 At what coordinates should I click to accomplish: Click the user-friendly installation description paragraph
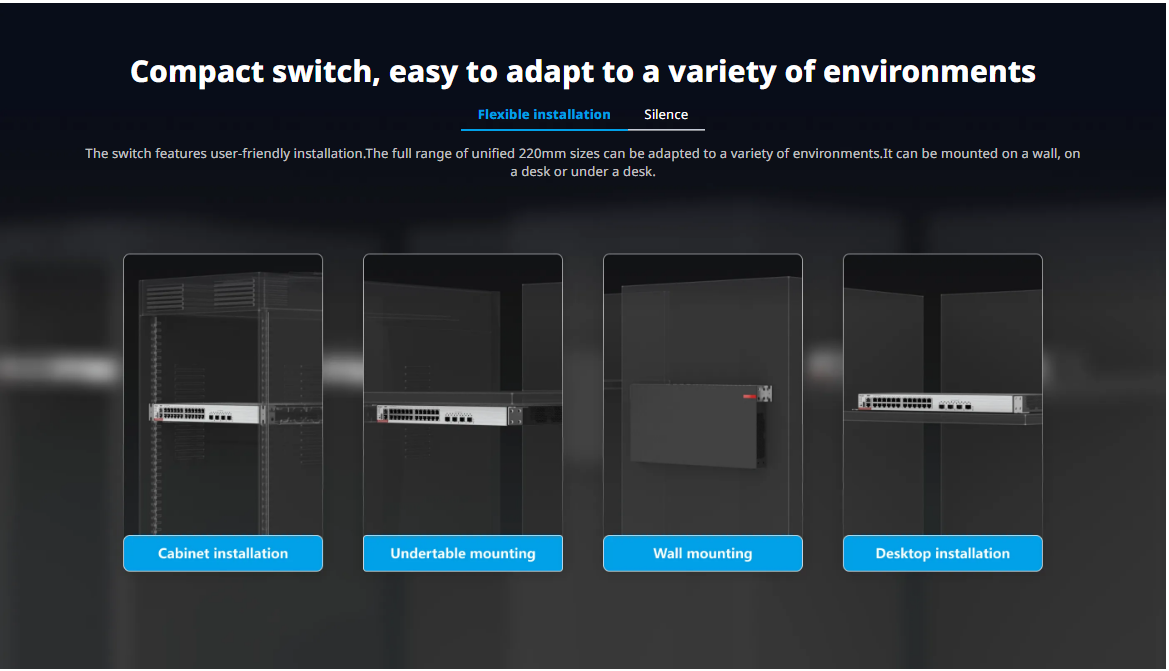583,163
